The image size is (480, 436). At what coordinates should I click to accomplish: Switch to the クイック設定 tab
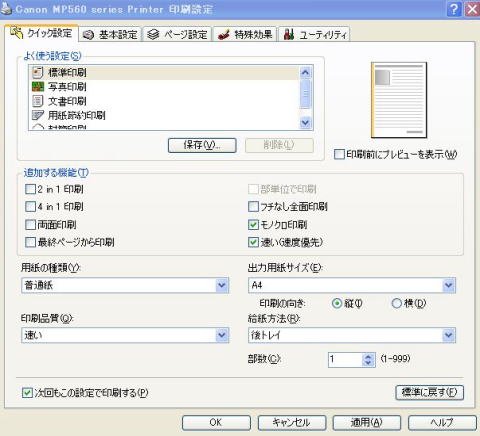click(x=41, y=33)
